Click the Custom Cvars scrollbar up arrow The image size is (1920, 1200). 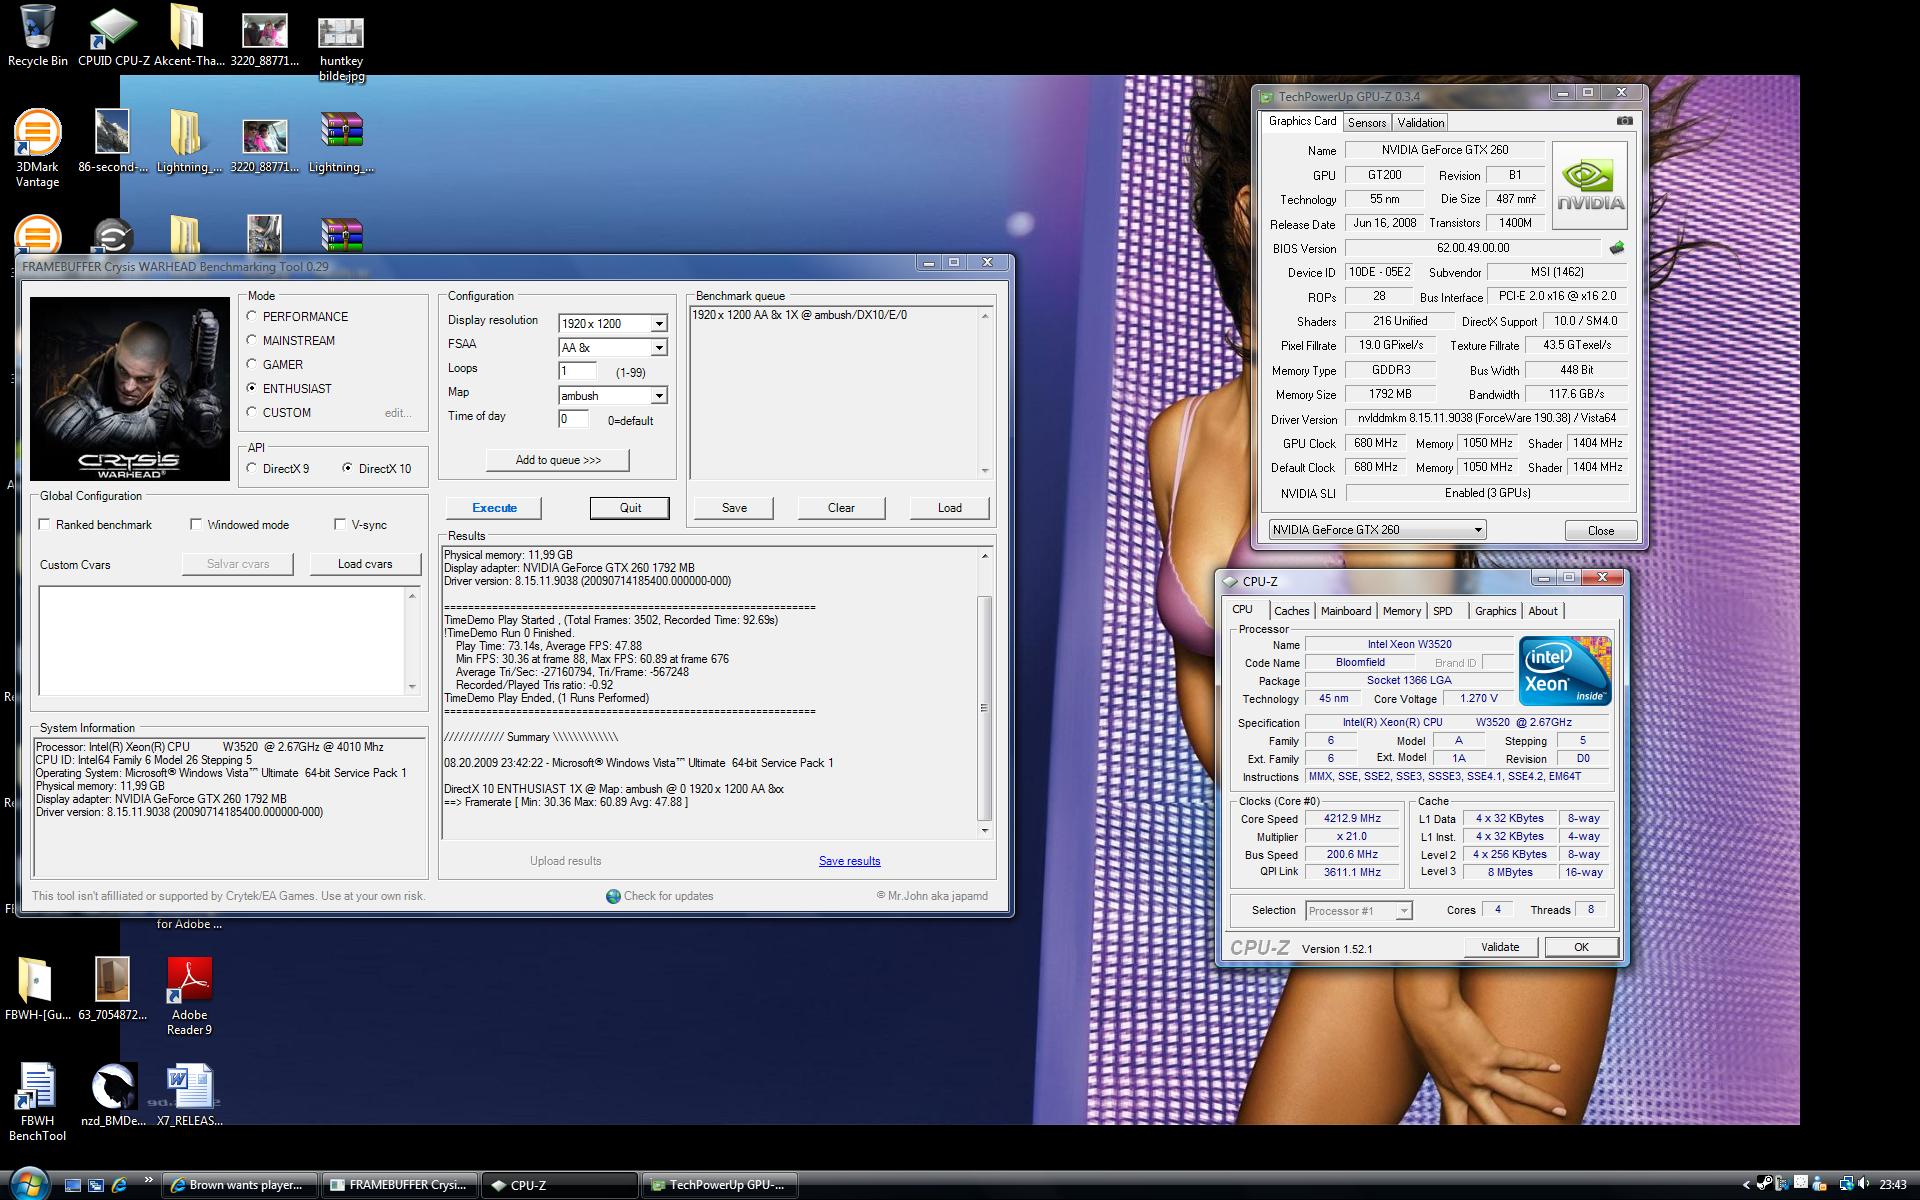point(412,596)
